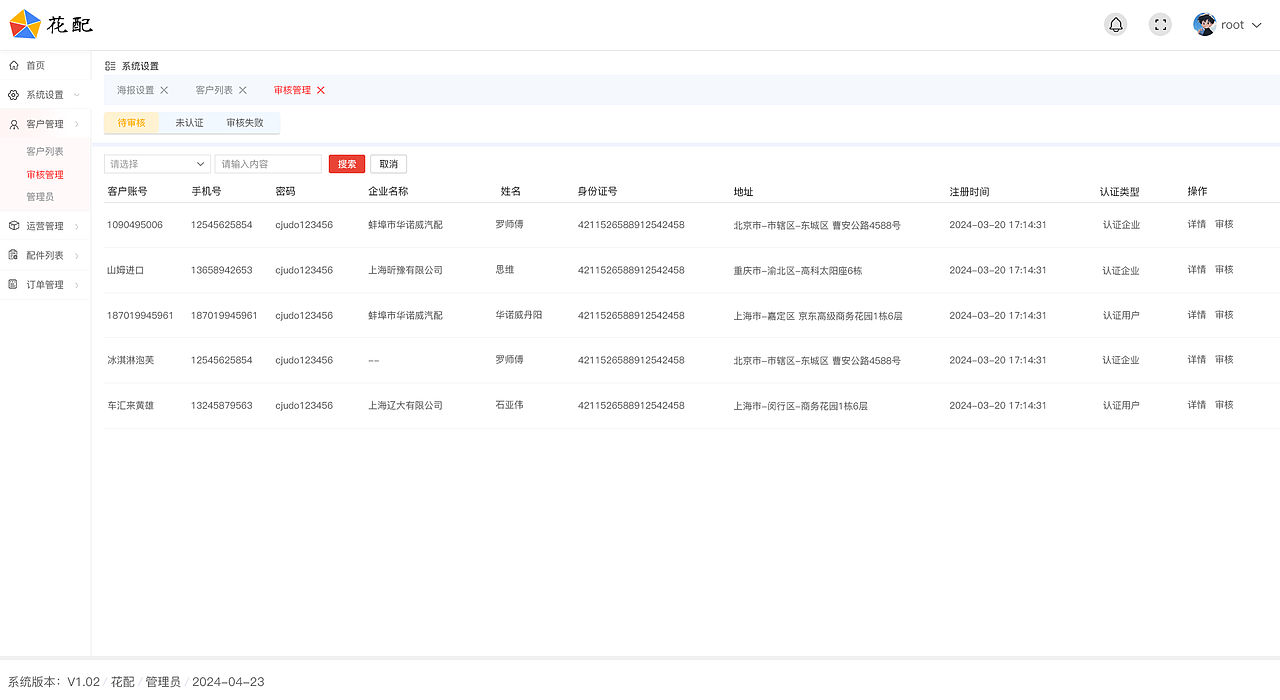Screen dimensions: 1280x700
Task: Open 管理员 in the sidebar submenu
Action: (x=40, y=197)
